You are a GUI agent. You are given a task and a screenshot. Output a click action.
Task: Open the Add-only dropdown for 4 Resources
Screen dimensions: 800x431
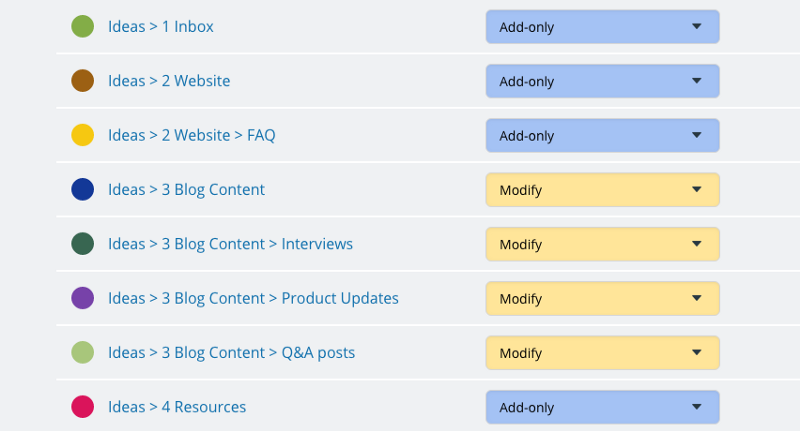603,407
